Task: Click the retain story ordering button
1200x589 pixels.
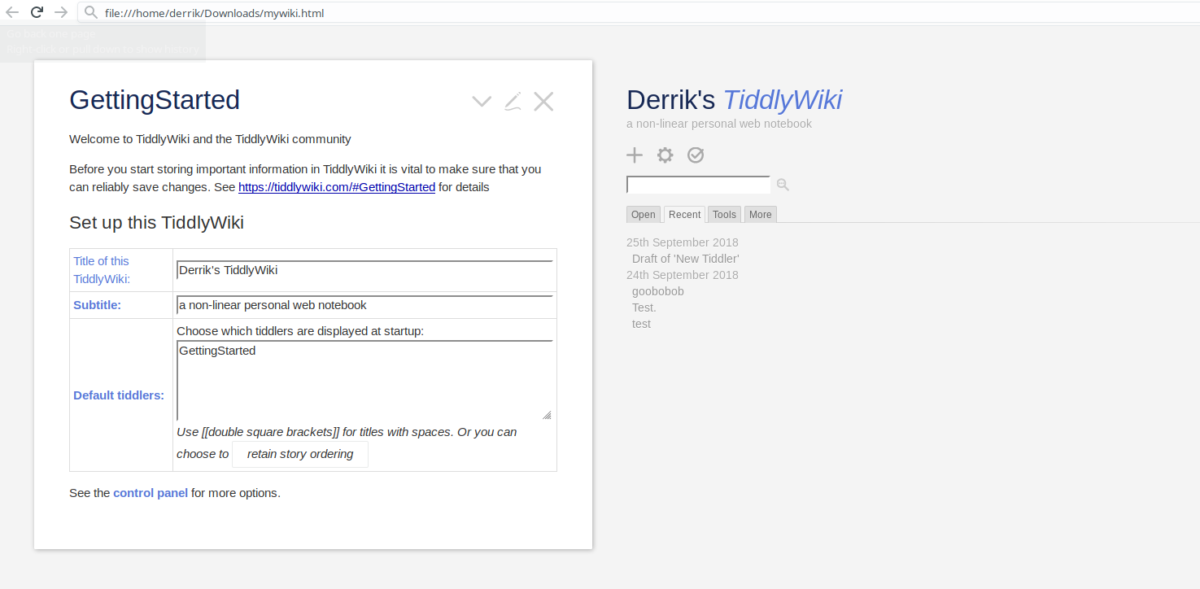Action: coord(300,454)
